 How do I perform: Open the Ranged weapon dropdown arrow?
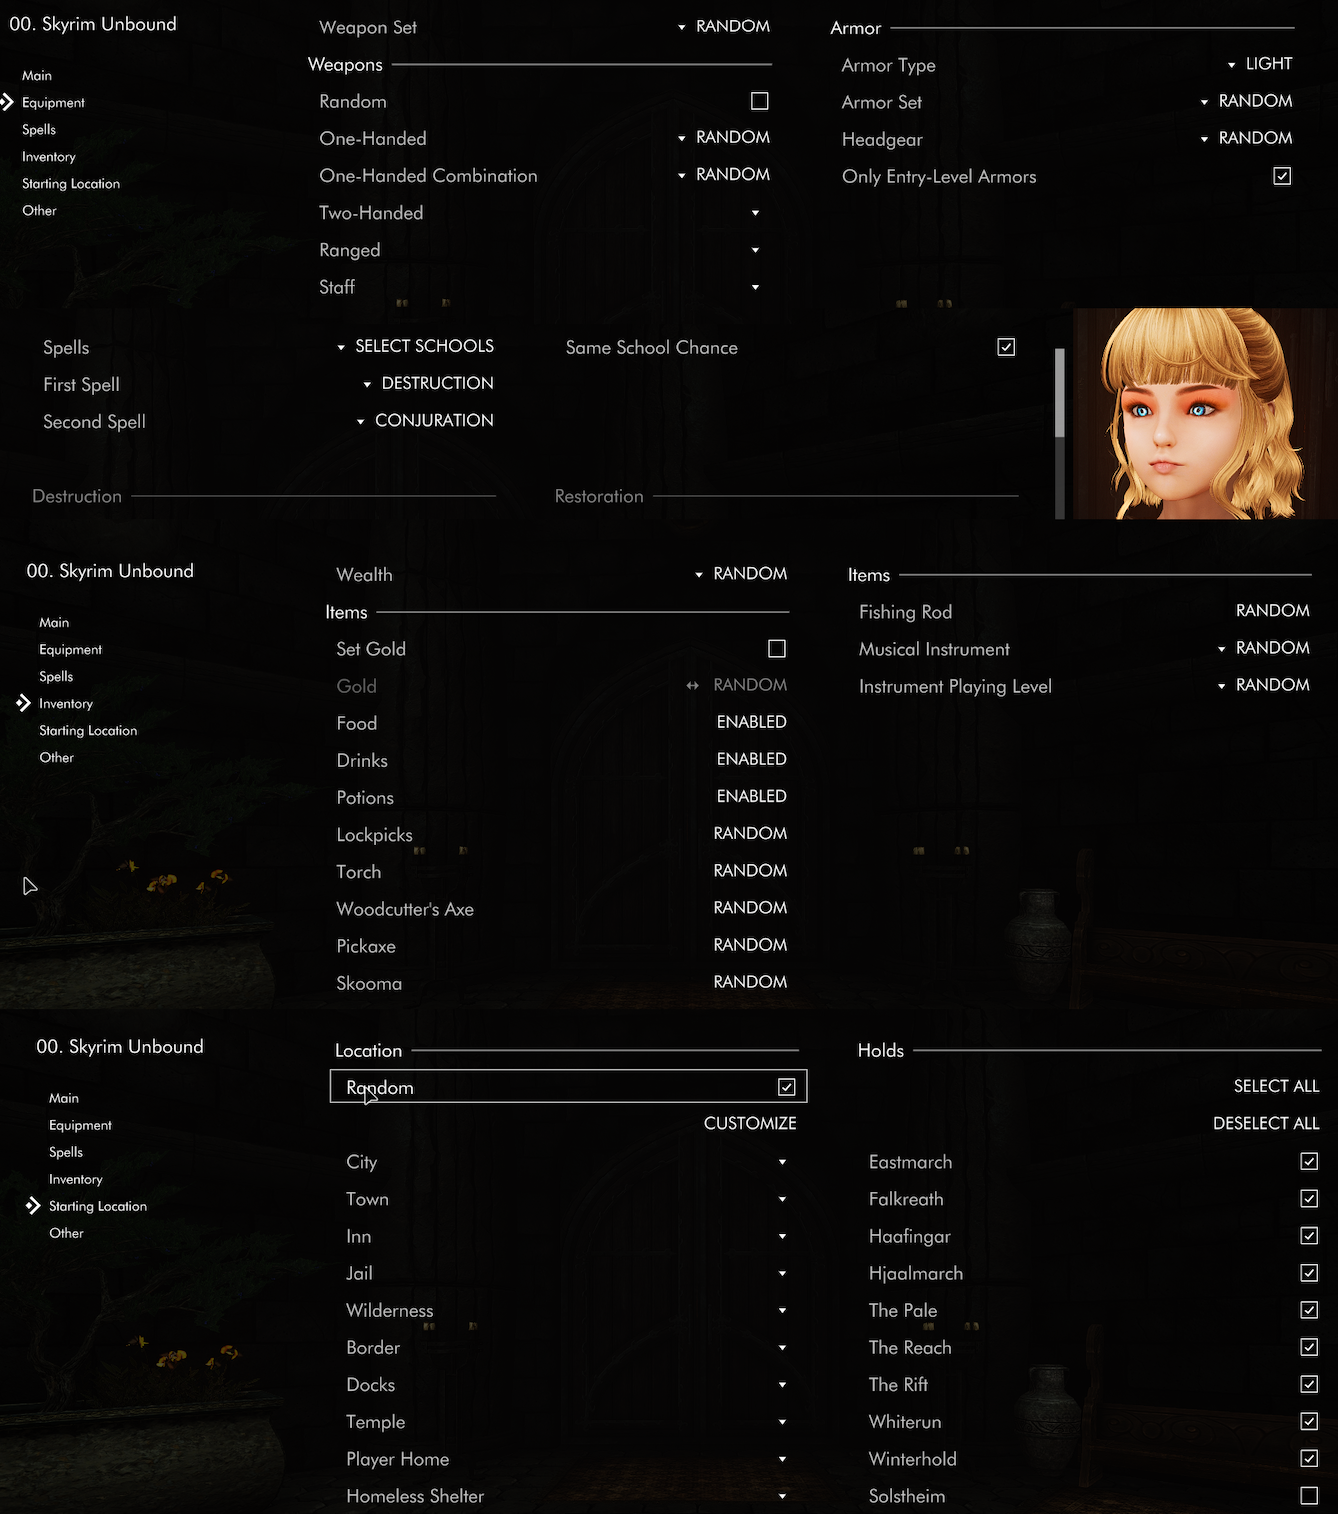(756, 250)
